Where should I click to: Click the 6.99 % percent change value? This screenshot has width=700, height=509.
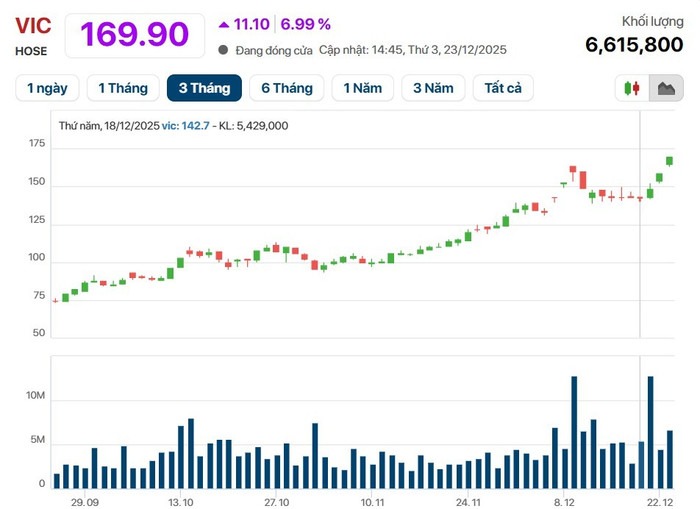[306, 24]
